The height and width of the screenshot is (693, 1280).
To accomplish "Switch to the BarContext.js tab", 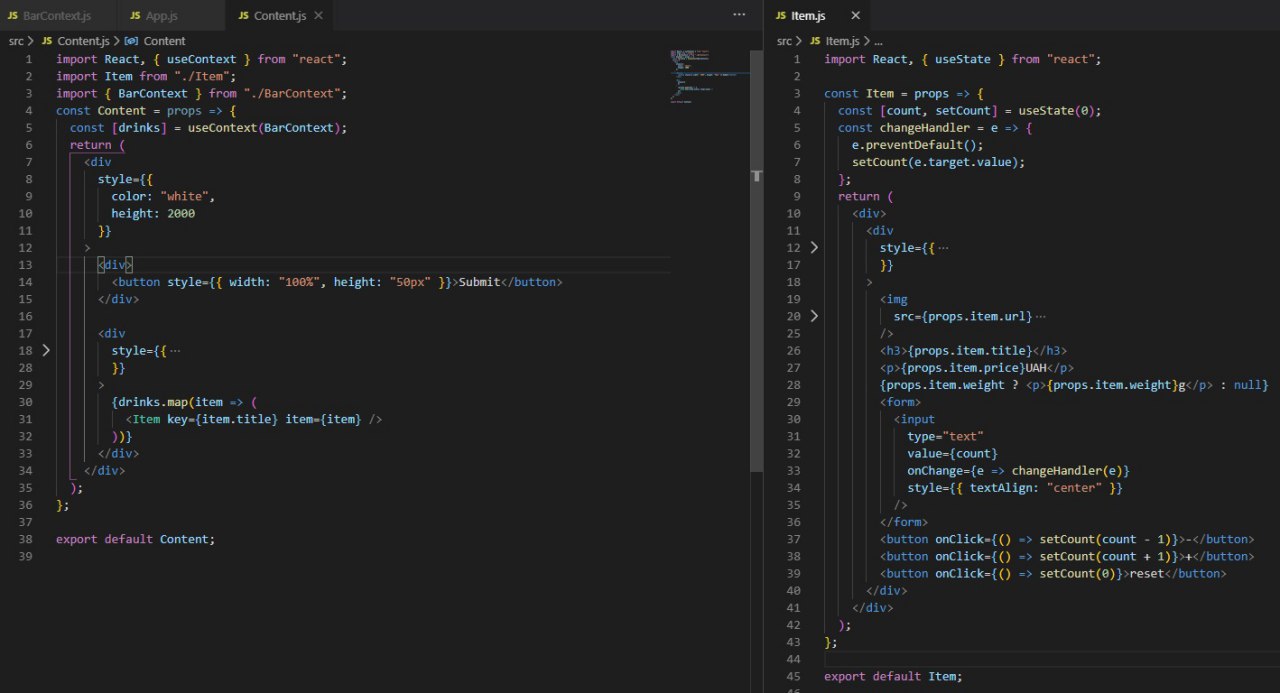I will point(48,16).
